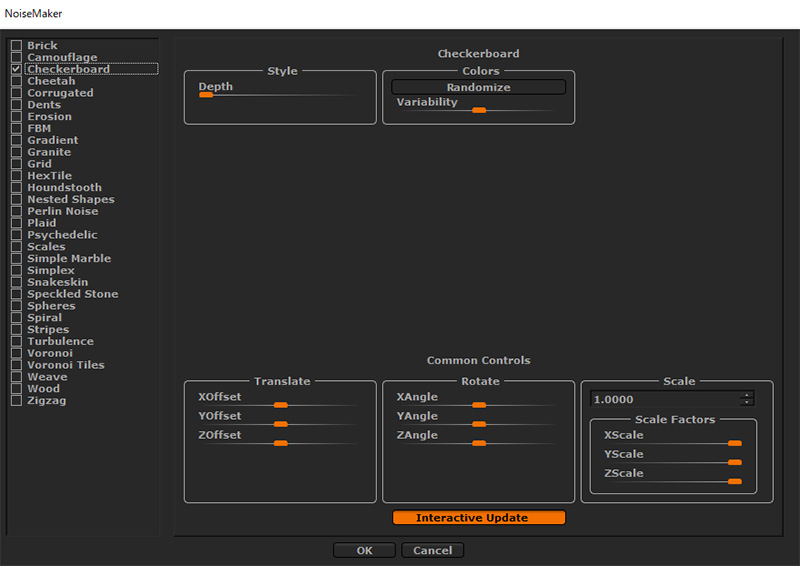This screenshot has height=566, width=800.
Task: Check the Perlin Noise checkbox
Action: click(16, 211)
